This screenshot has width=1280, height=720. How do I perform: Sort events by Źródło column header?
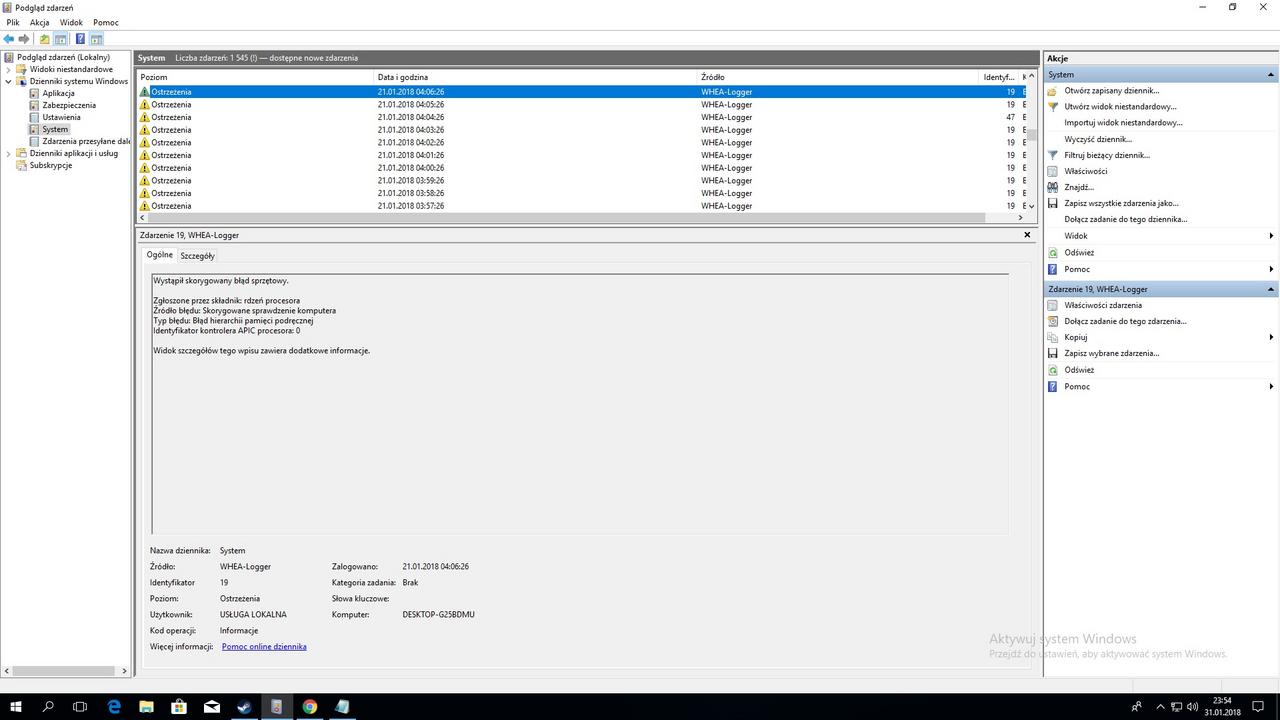coord(838,77)
